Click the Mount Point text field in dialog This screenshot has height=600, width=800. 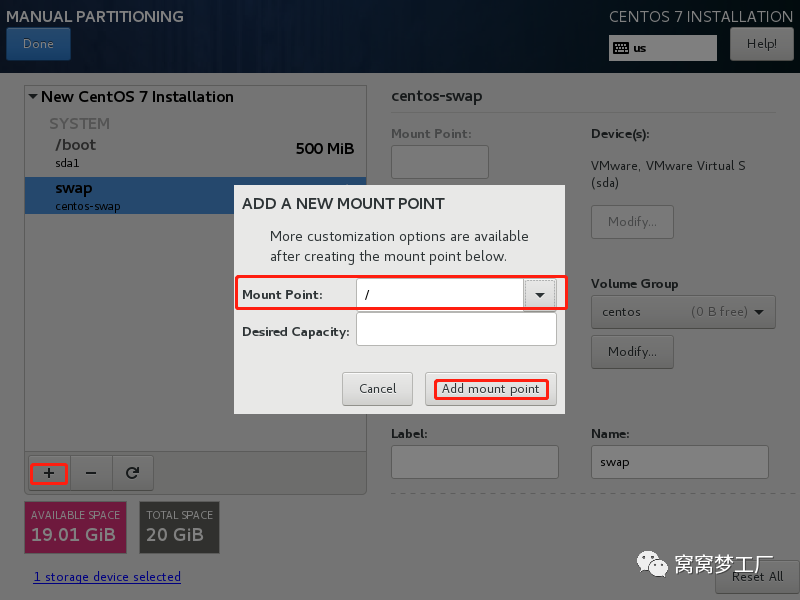440,294
